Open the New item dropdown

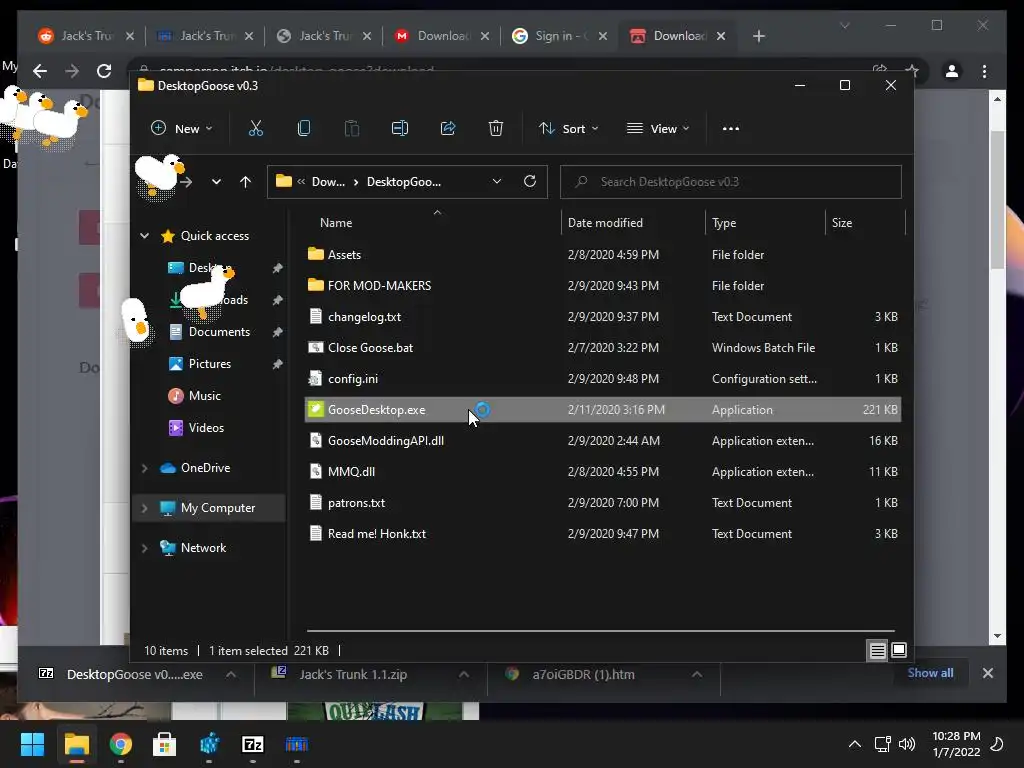[x=182, y=129]
